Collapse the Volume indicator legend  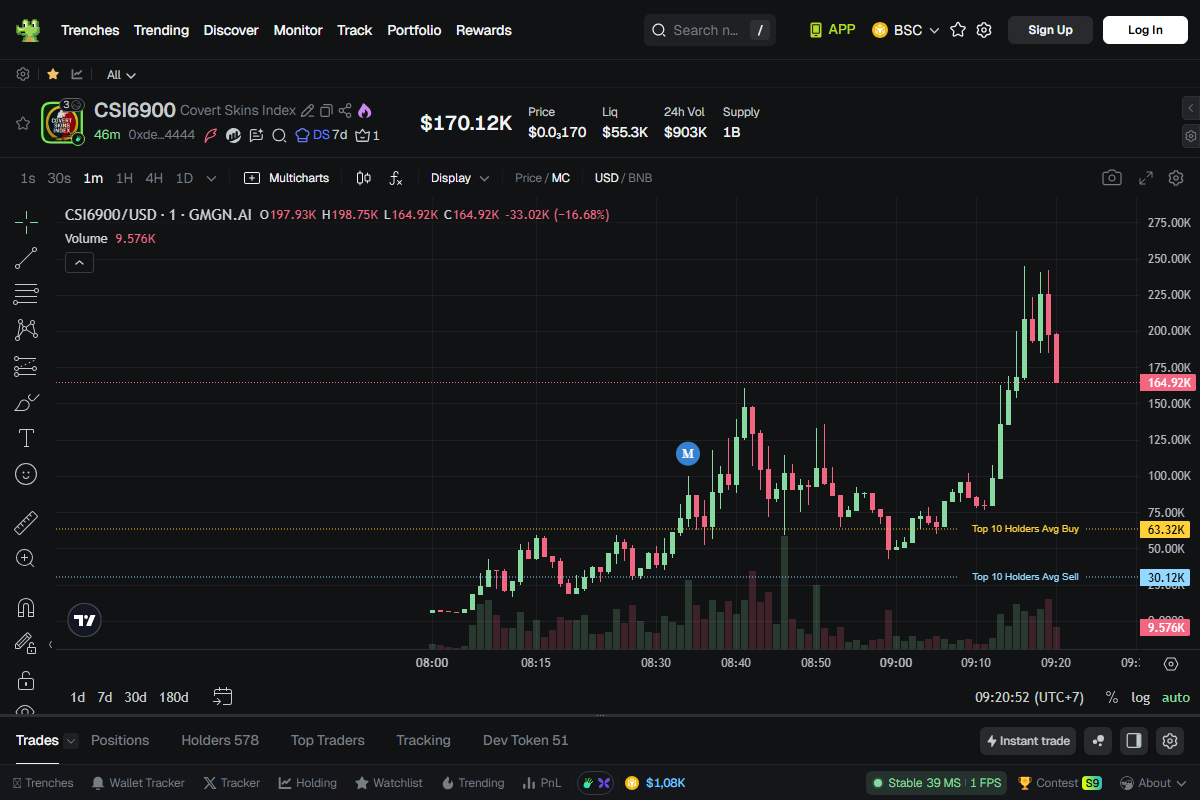coord(79,262)
